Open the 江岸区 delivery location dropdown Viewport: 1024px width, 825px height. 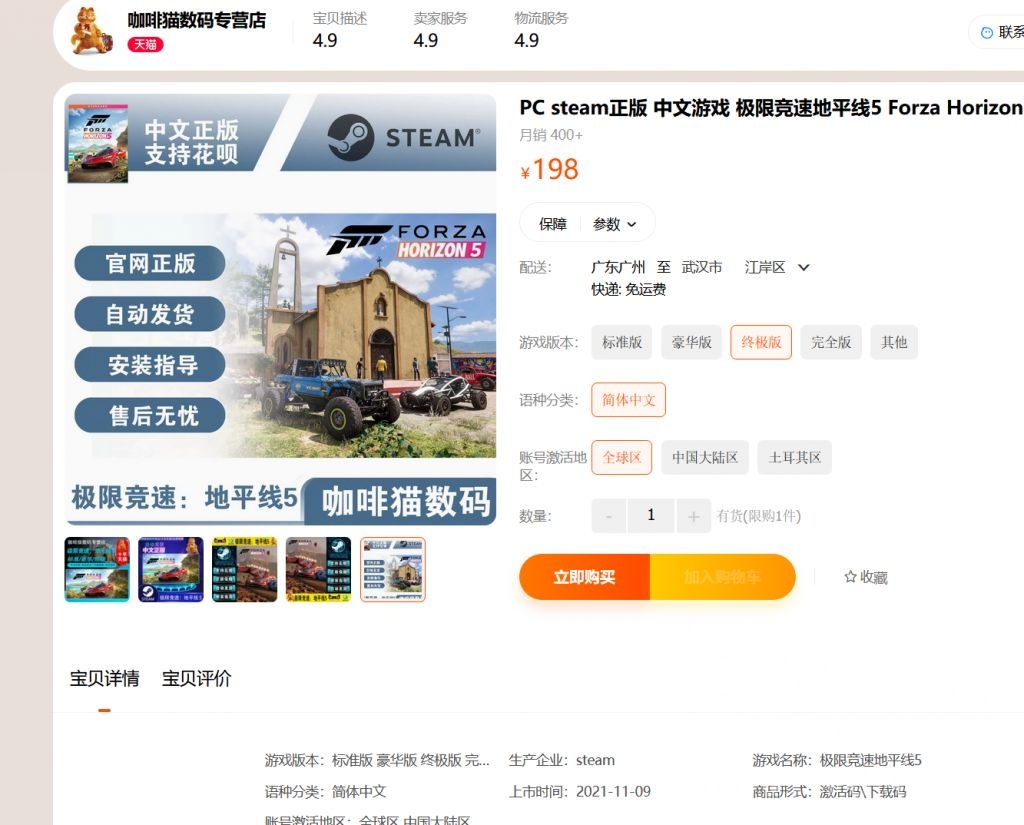(776, 267)
